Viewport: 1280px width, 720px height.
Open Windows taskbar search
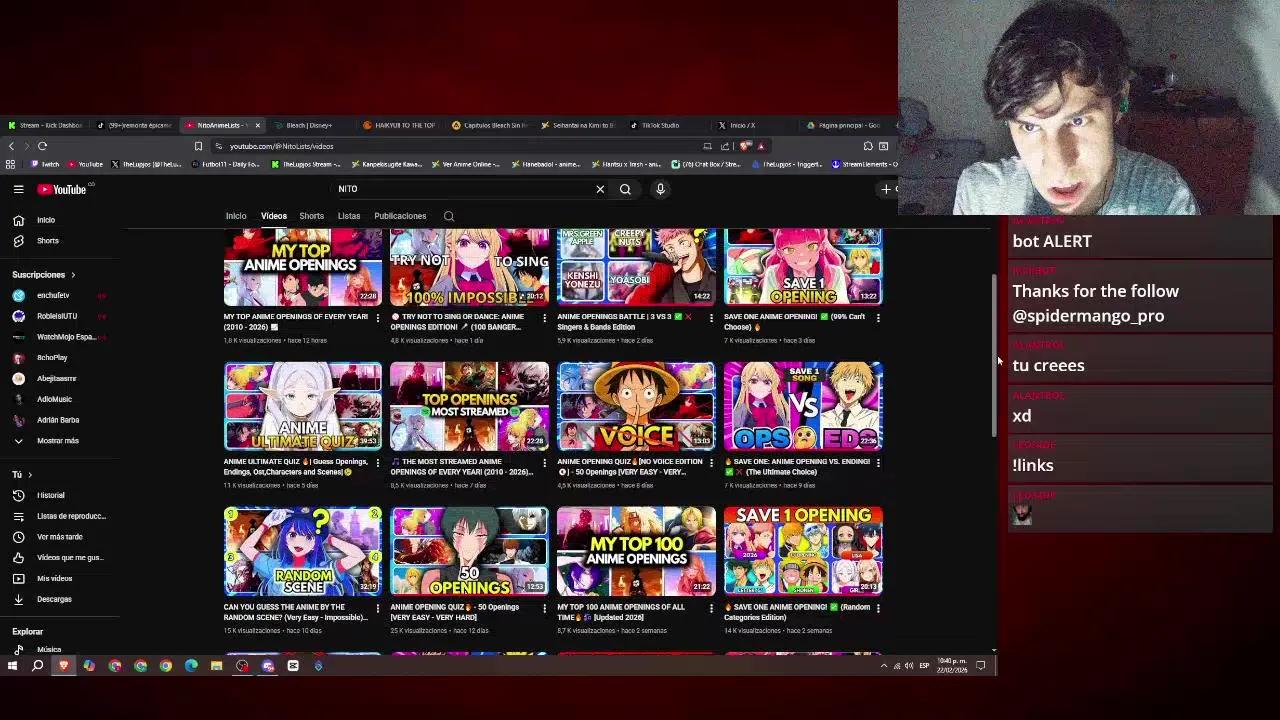37,666
